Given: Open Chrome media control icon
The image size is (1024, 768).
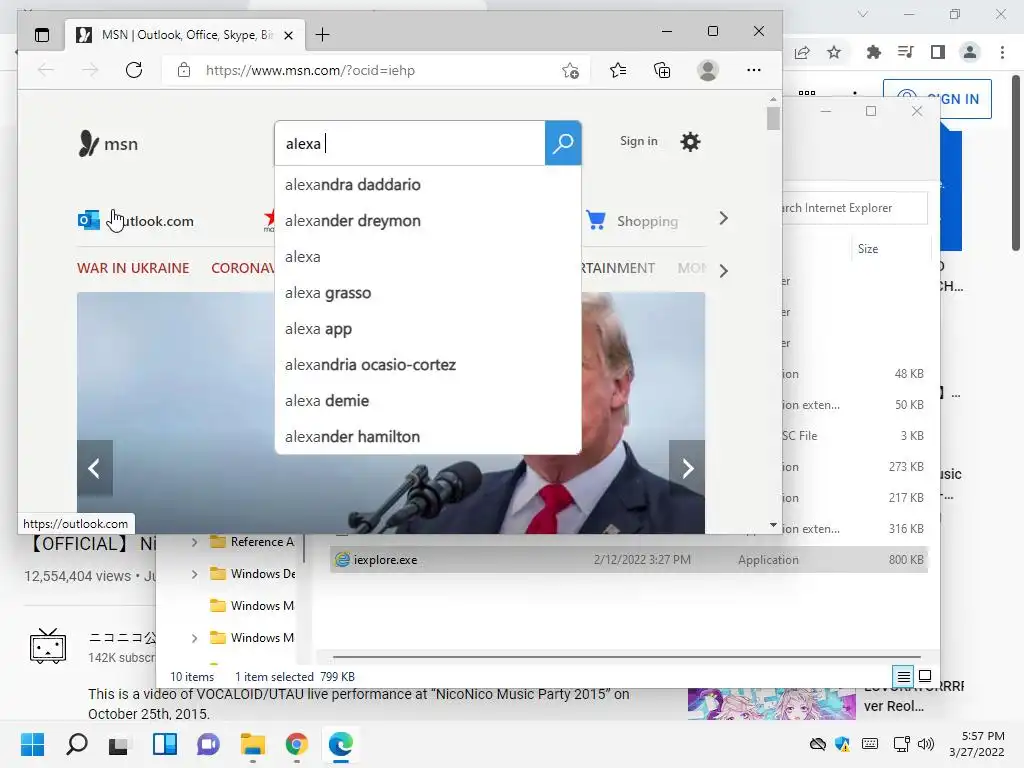Looking at the screenshot, I should click(905, 52).
